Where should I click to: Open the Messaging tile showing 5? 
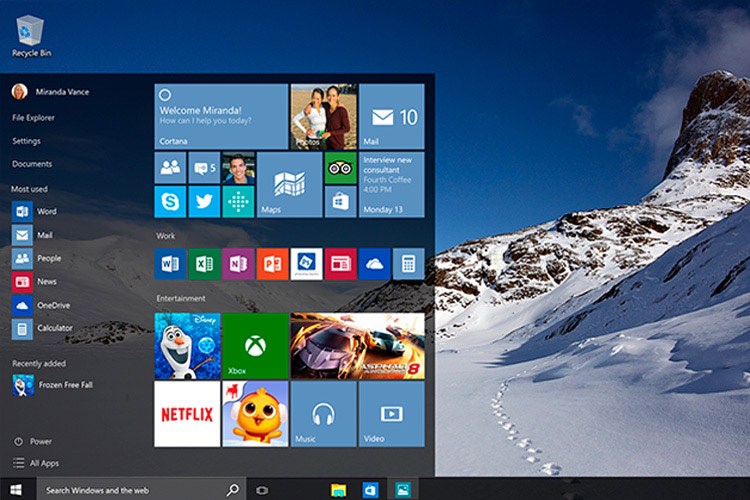[x=204, y=167]
